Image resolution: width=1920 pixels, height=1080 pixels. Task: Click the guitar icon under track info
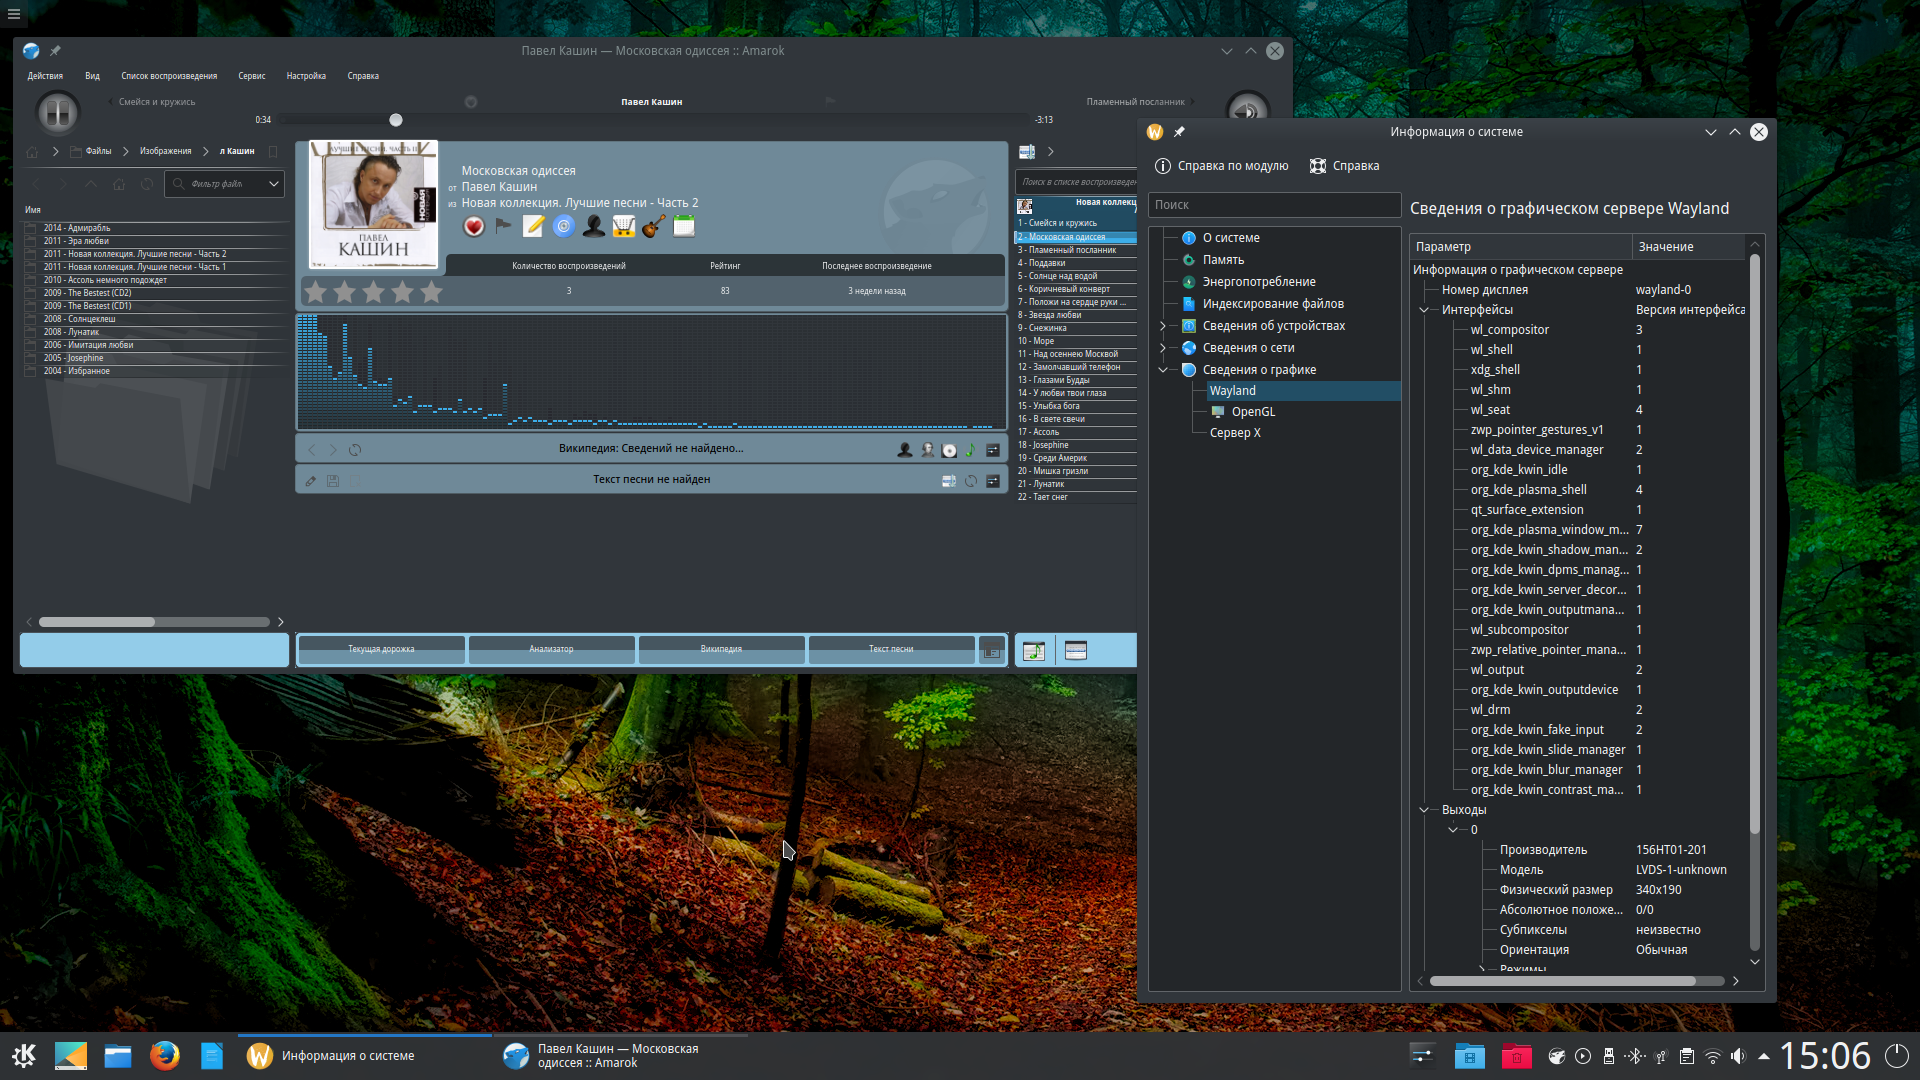pyautogui.click(x=654, y=227)
